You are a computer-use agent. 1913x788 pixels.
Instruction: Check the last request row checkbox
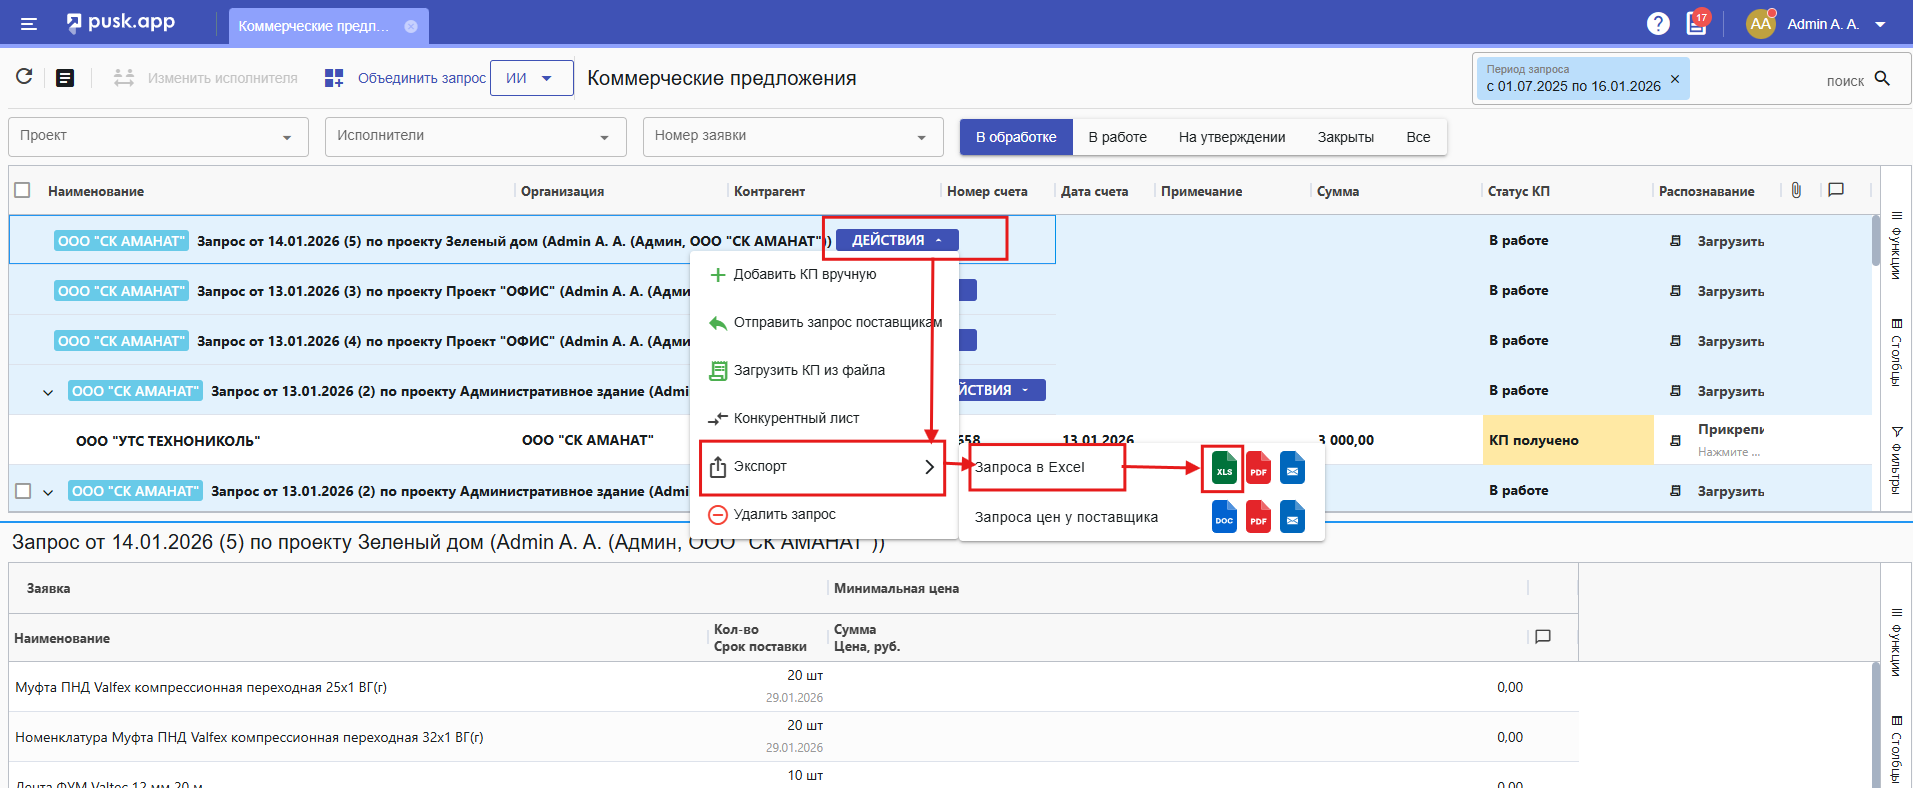[23, 491]
